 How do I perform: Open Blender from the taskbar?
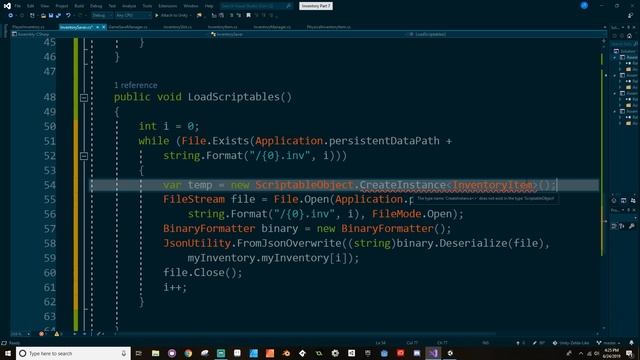286,353
